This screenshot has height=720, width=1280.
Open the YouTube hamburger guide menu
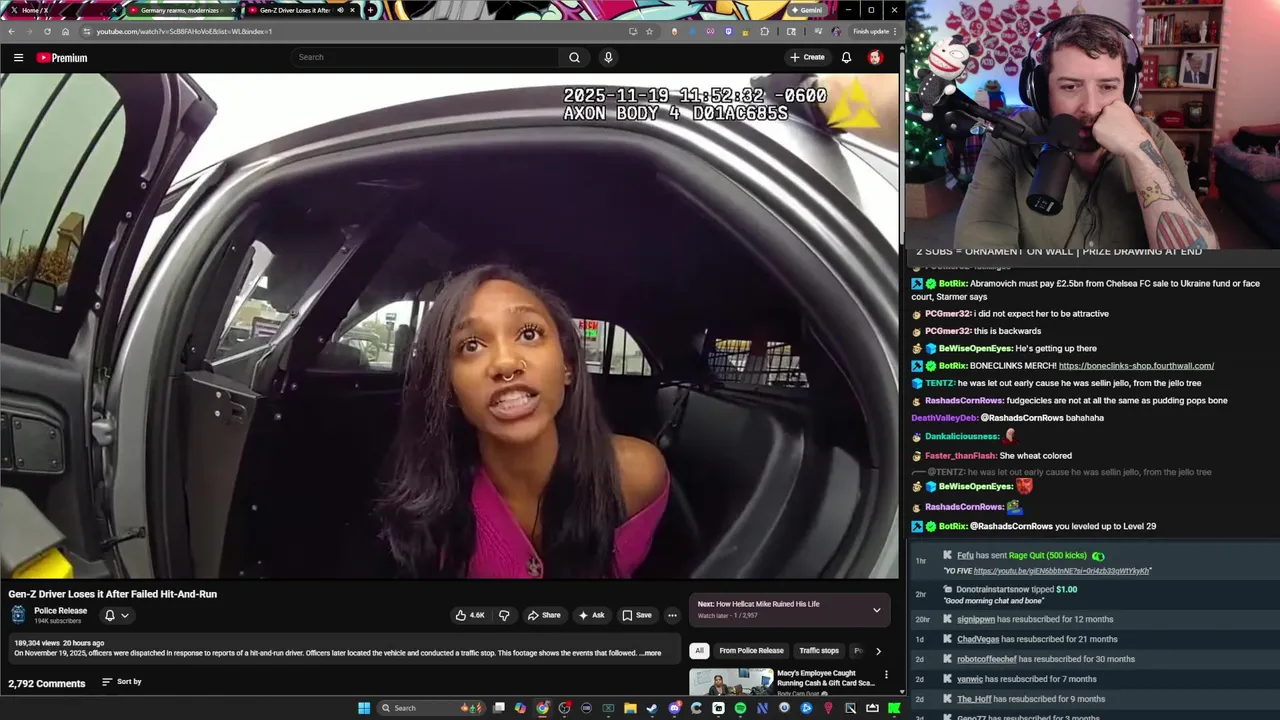(18, 57)
